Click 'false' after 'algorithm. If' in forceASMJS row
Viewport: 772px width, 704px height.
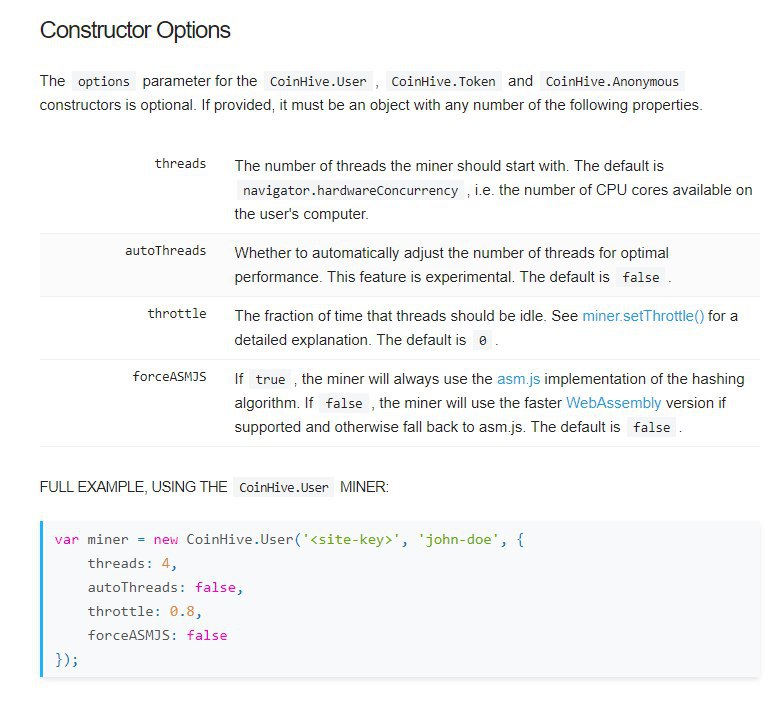coord(344,404)
